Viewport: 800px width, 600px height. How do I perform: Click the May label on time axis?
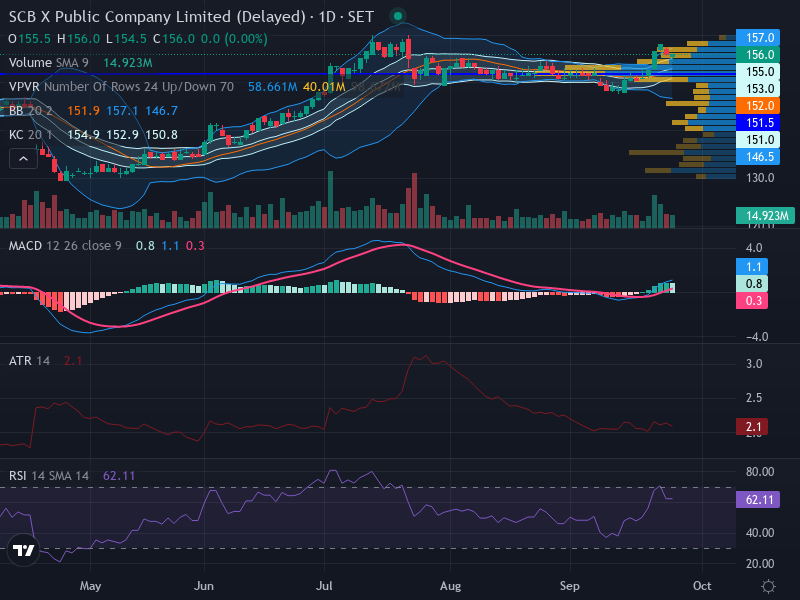click(90, 586)
